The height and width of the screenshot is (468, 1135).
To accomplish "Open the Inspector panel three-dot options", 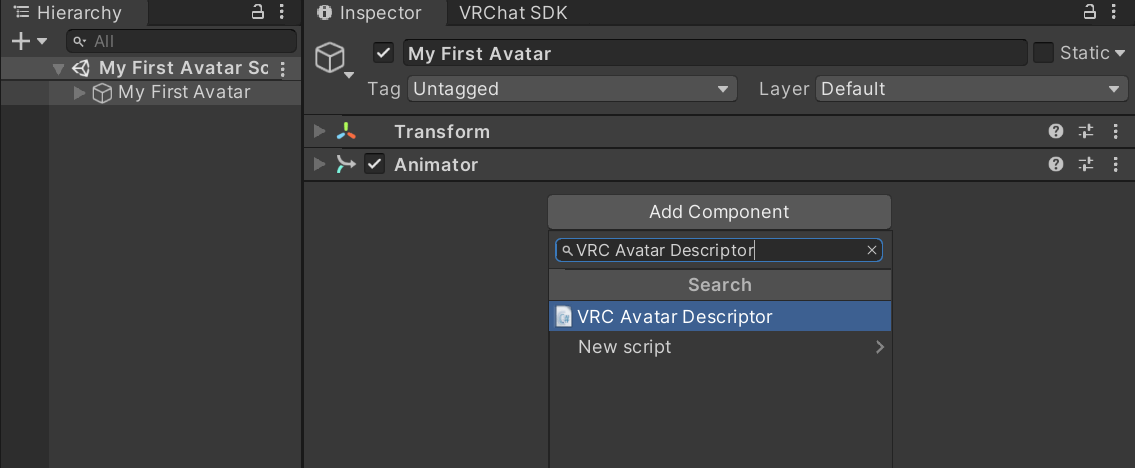I will tap(1118, 13).
